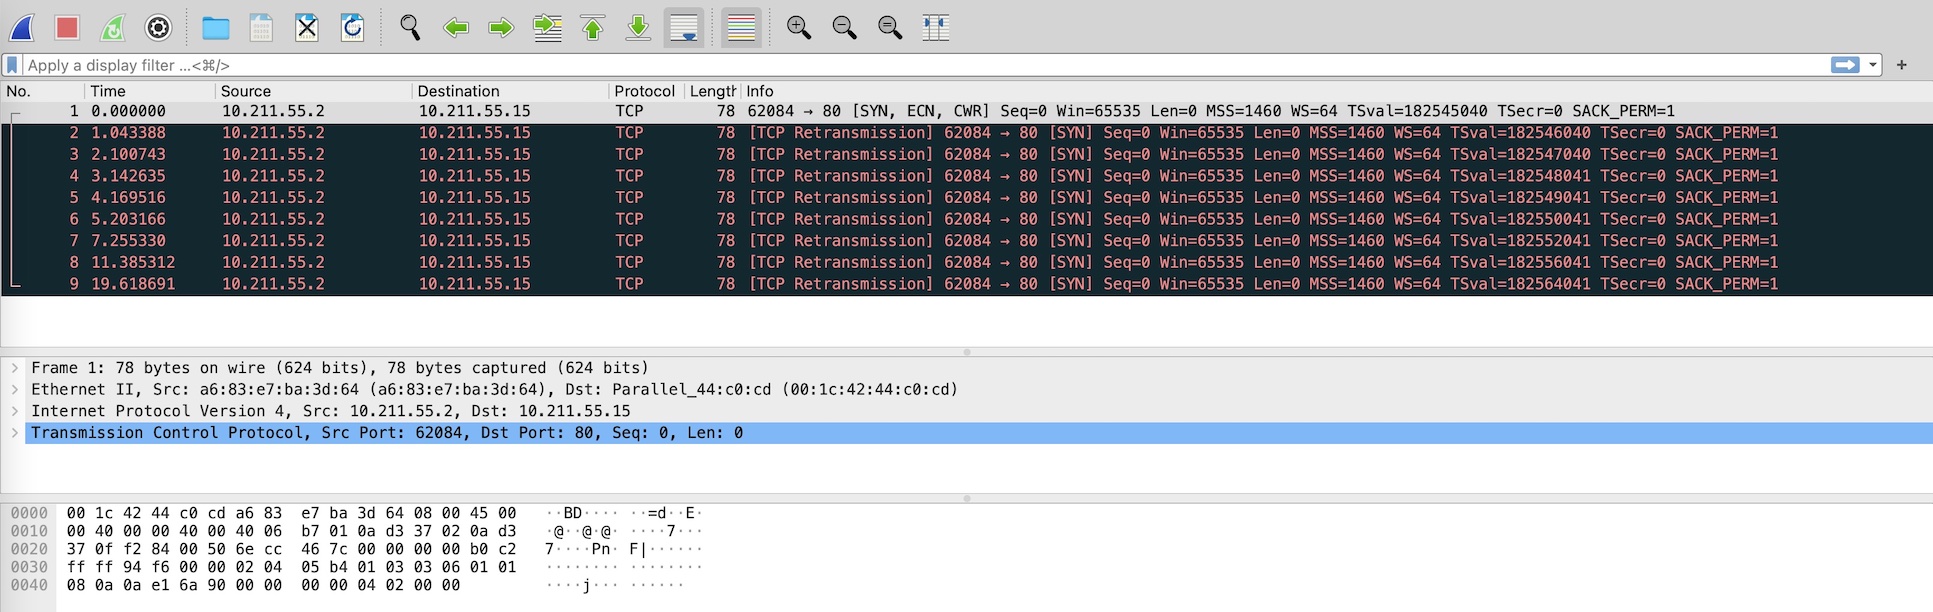1933x612 pixels.
Task: Click the find packet magnifier icon
Action: [410, 28]
